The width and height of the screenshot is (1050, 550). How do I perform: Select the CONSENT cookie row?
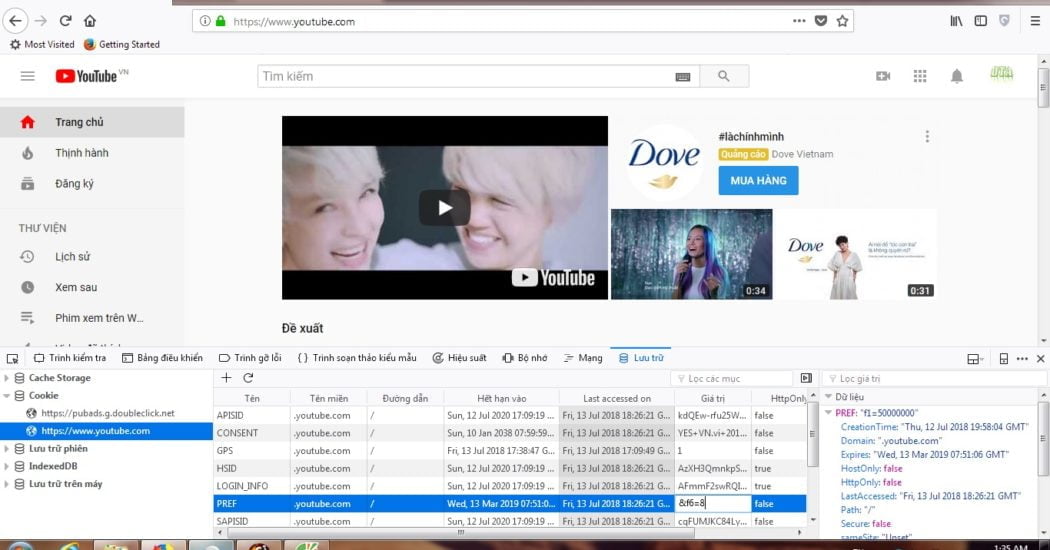coord(510,433)
